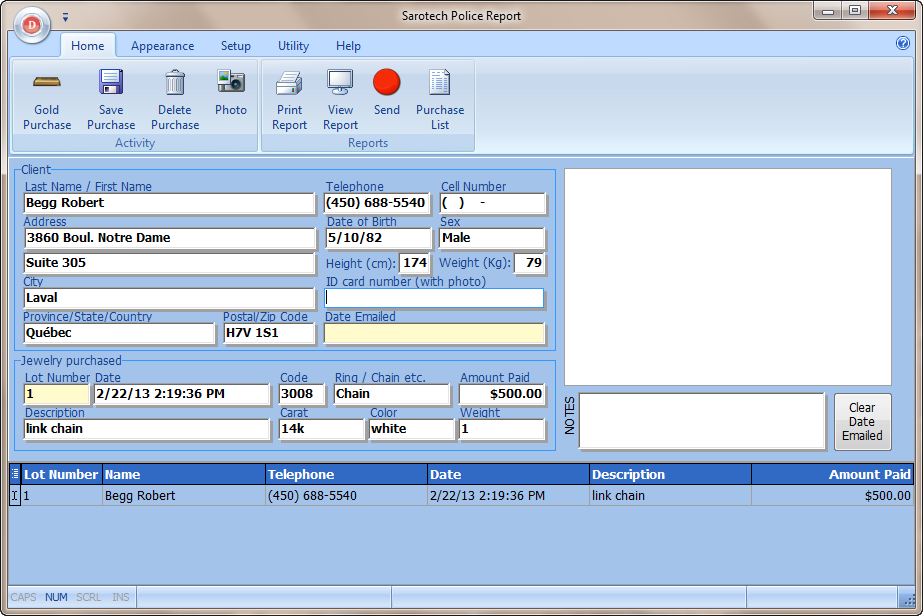
Task: Click the ID card number field
Action: (434, 298)
